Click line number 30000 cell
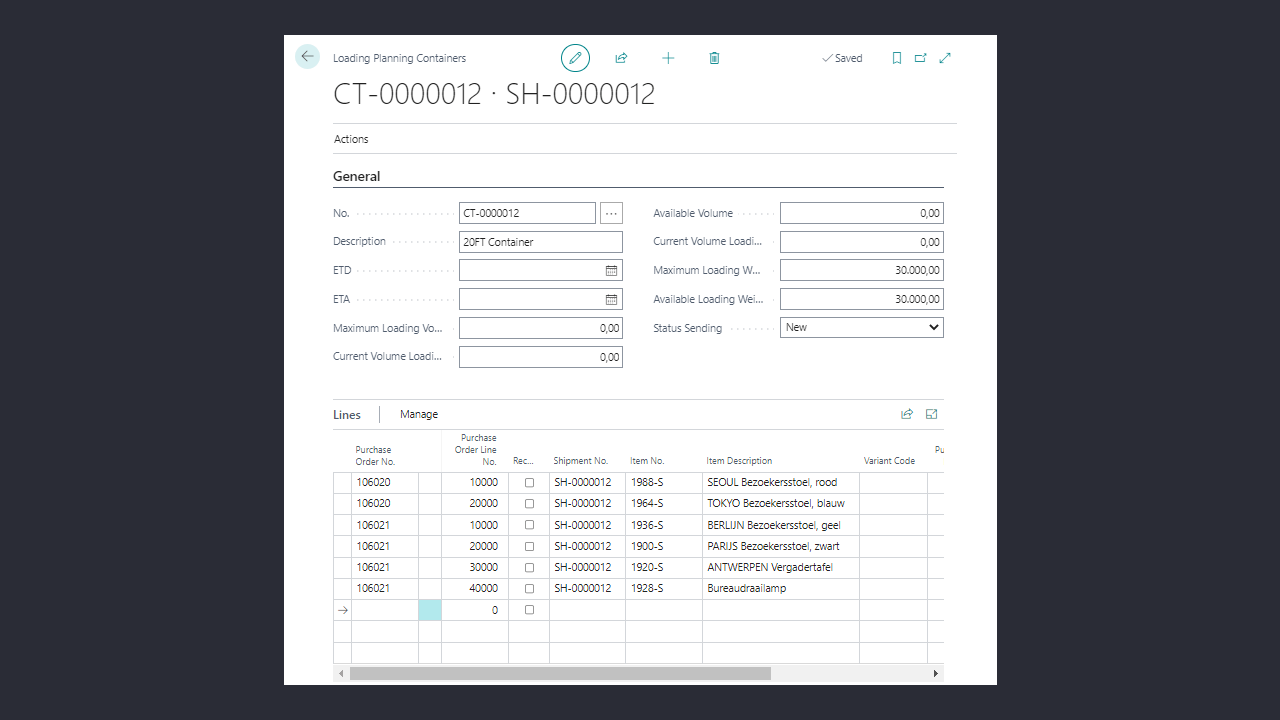 coord(475,568)
